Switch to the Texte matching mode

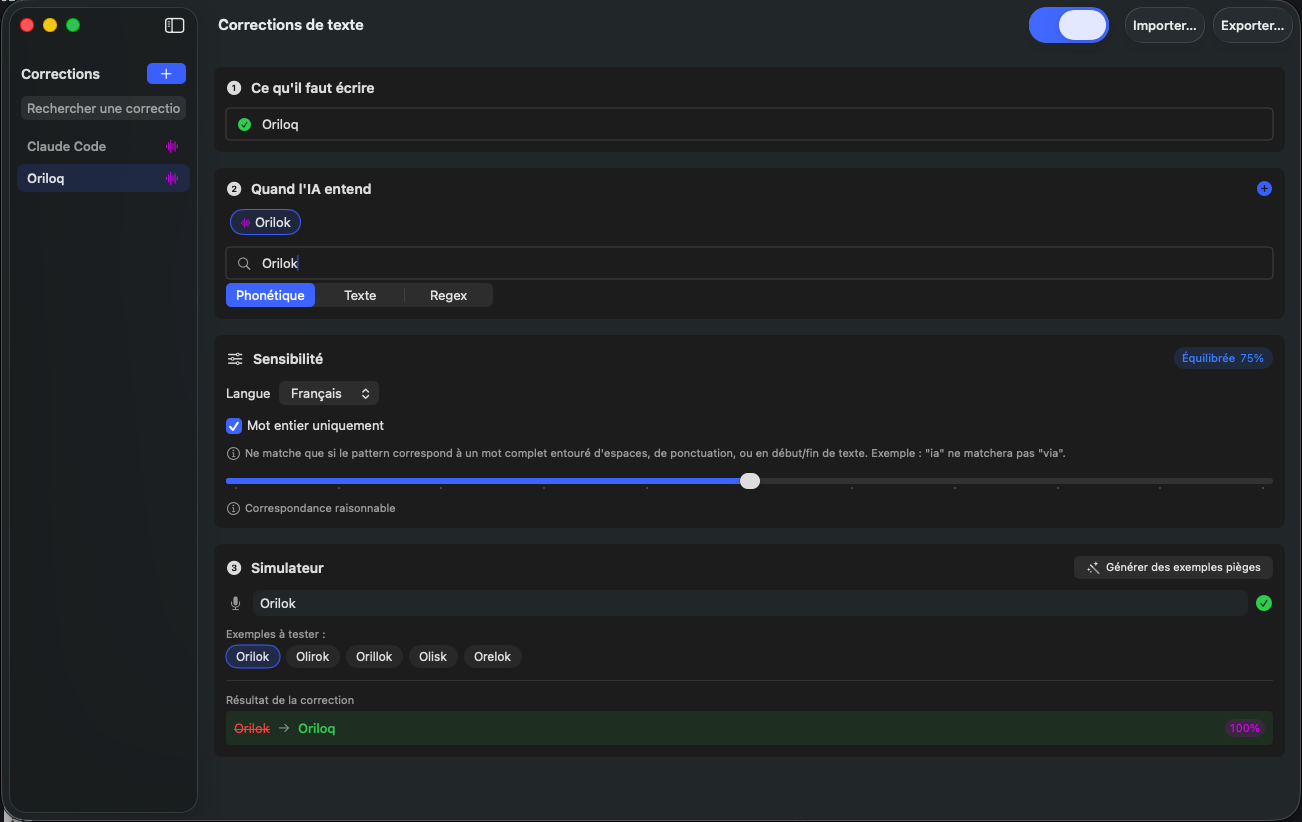(360, 295)
